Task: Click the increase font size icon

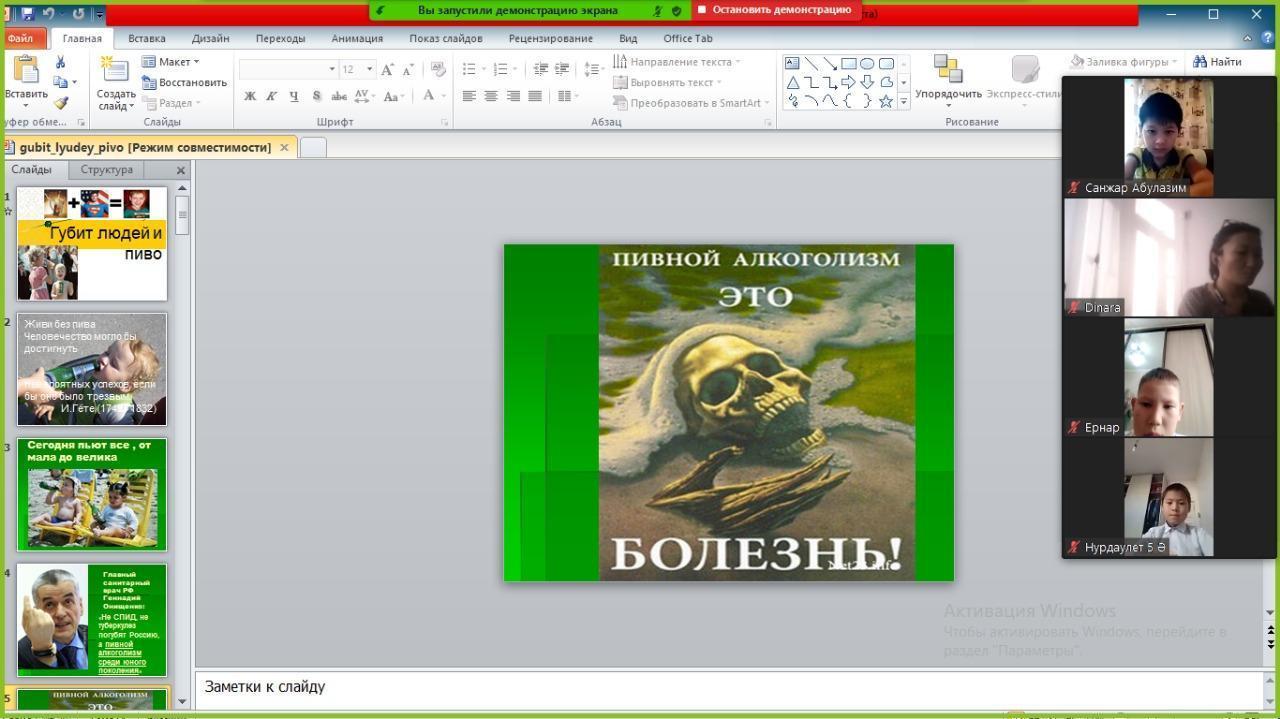Action: click(388, 69)
